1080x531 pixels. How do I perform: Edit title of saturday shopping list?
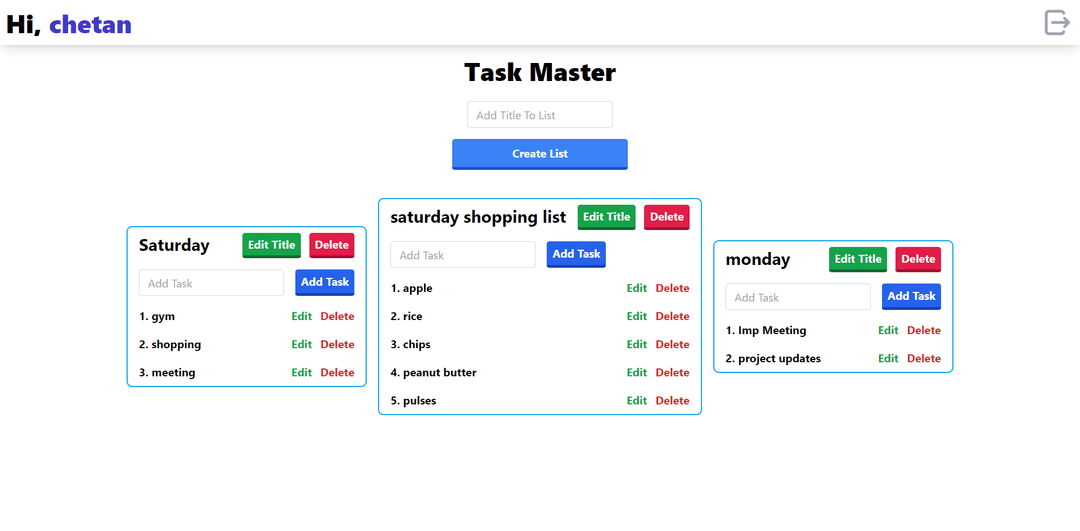pyautogui.click(x=607, y=217)
